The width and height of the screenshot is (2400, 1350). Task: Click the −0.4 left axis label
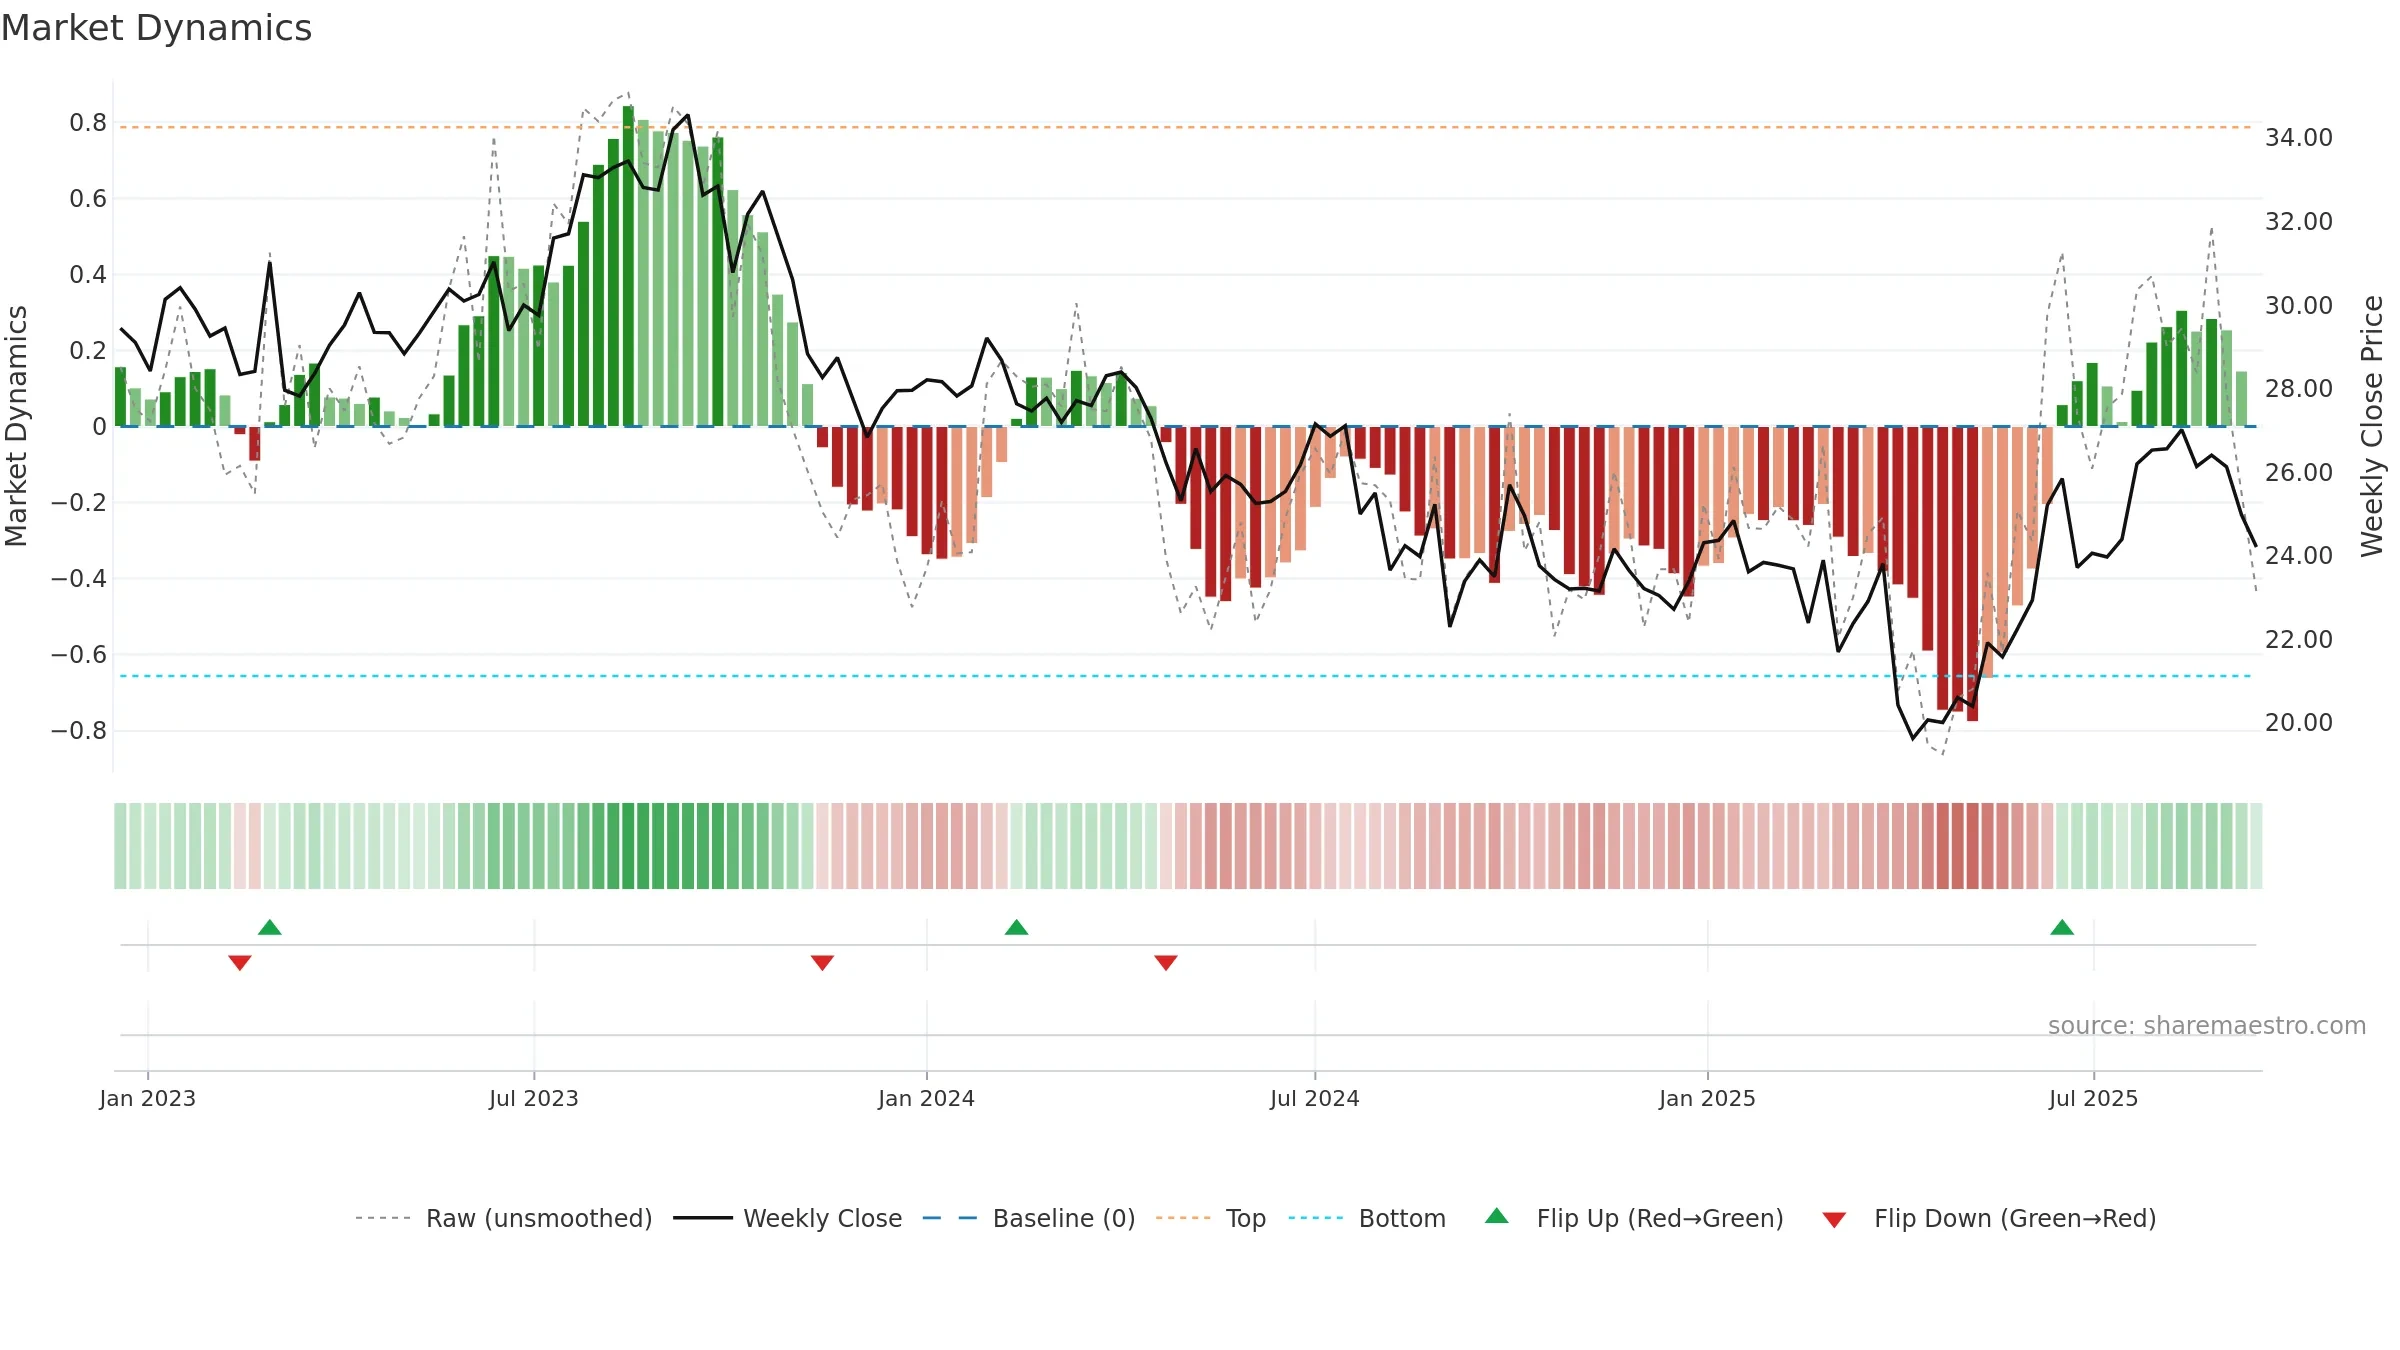pyautogui.click(x=79, y=579)
